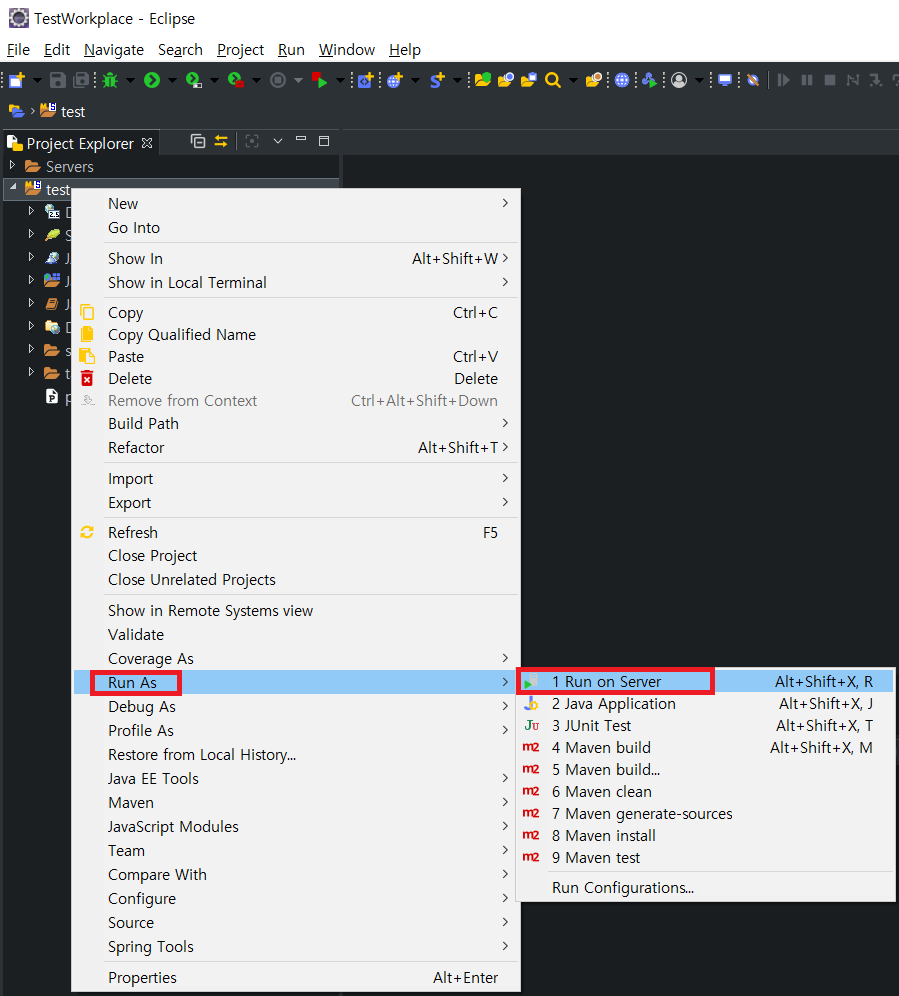The width and height of the screenshot is (899, 996).
Task: Open Run Configurations... dialog
Action: point(705,887)
